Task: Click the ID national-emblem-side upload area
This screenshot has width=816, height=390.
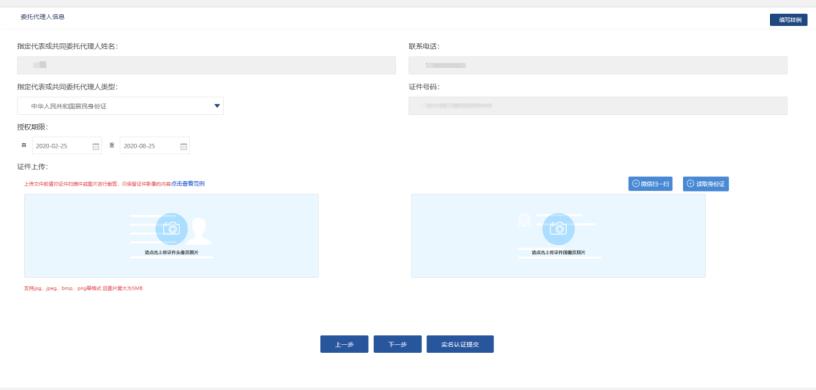Action: point(558,236)
